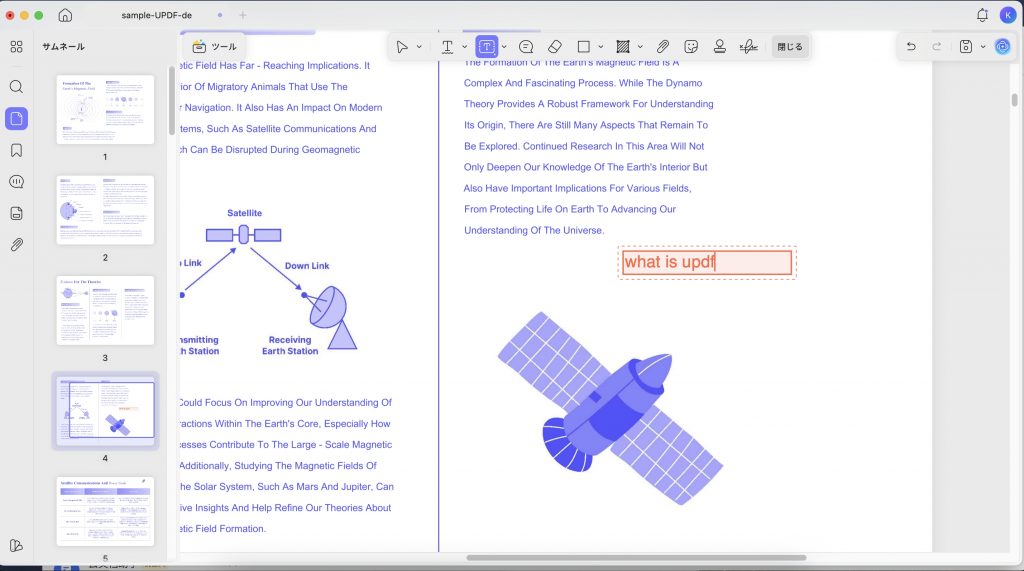This screenshot has width=1024, height=571.
Task: Open the sticker tool
Action: tap(691, 46)
